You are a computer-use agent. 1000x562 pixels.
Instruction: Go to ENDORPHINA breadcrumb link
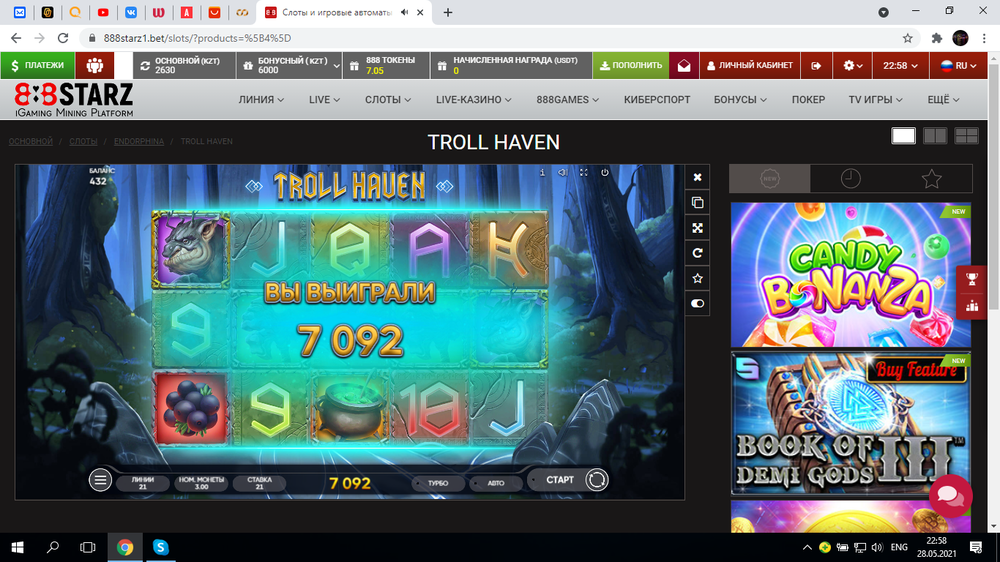click(x=138, y=141)
